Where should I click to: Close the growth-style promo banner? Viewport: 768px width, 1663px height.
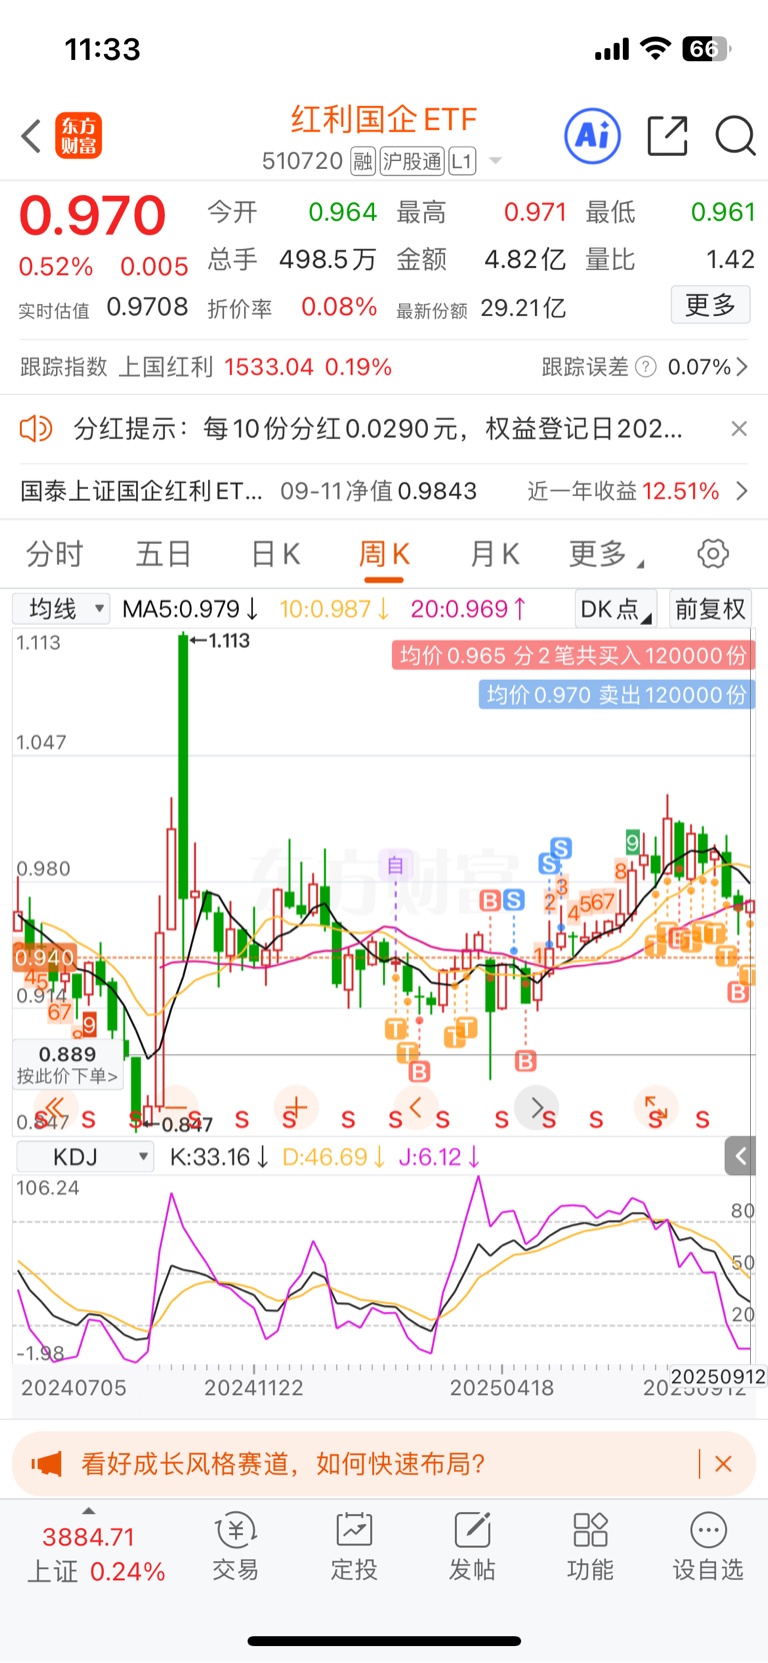[x=723, y=1464]
